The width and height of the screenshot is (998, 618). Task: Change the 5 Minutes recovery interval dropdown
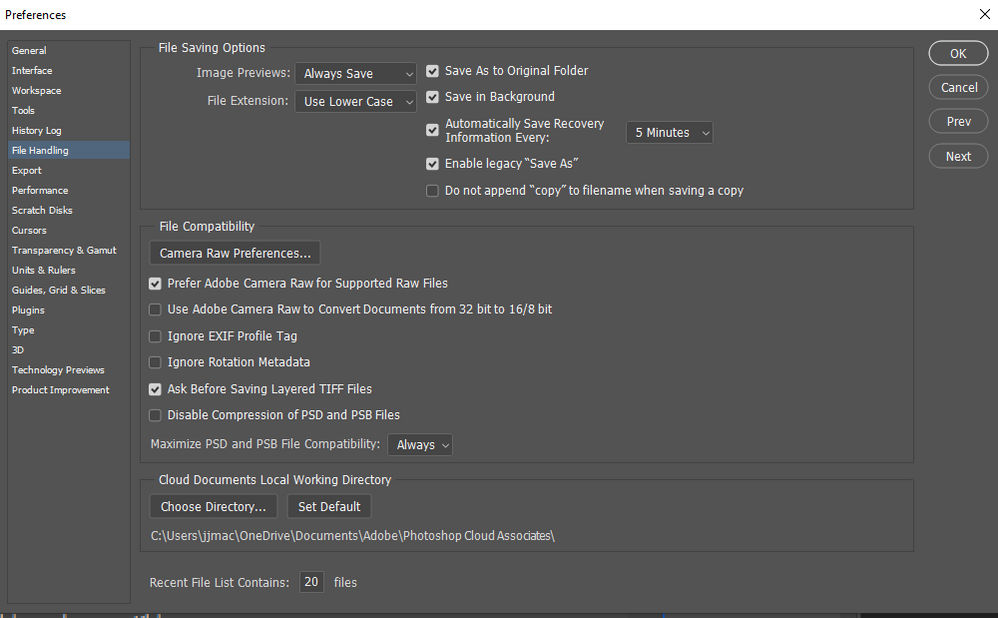pos(669,131)
